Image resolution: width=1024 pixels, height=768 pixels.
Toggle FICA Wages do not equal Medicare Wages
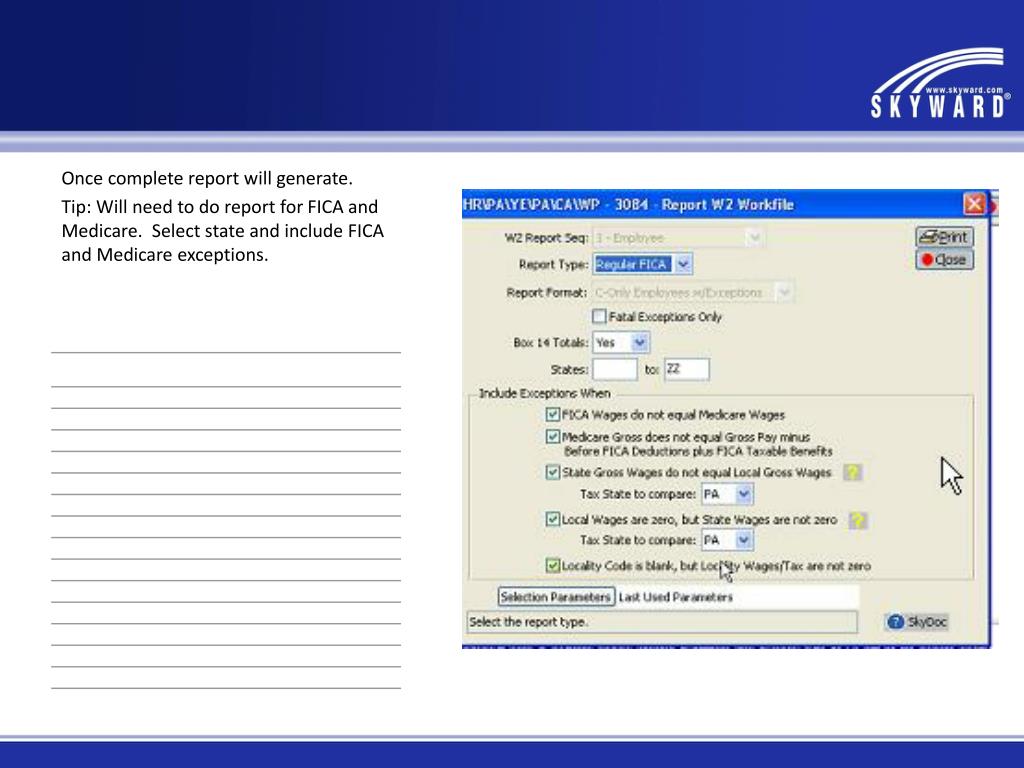552,415
